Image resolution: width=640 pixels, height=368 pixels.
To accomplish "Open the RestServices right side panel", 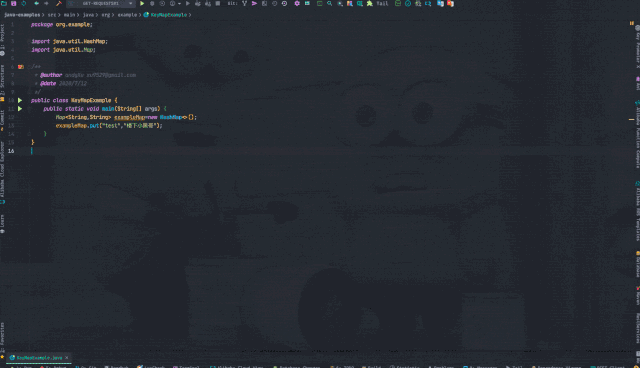I will tap(637, 329).
